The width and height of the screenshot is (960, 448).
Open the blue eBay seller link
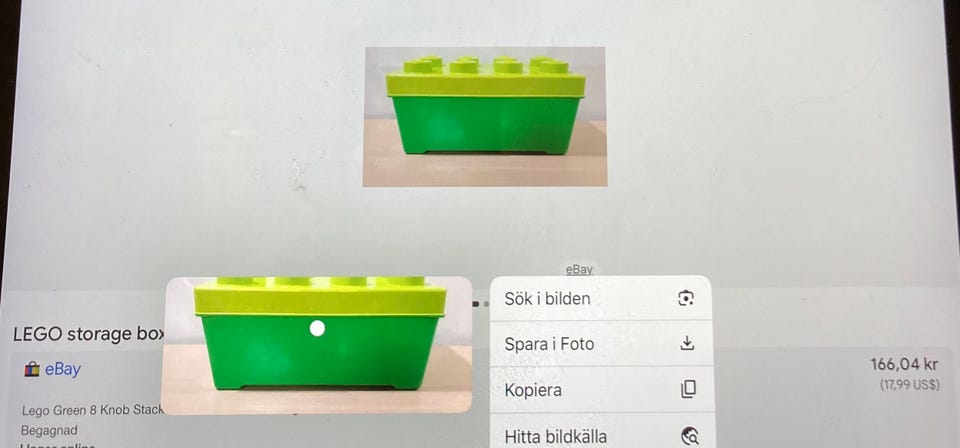[x=62, y=370]
